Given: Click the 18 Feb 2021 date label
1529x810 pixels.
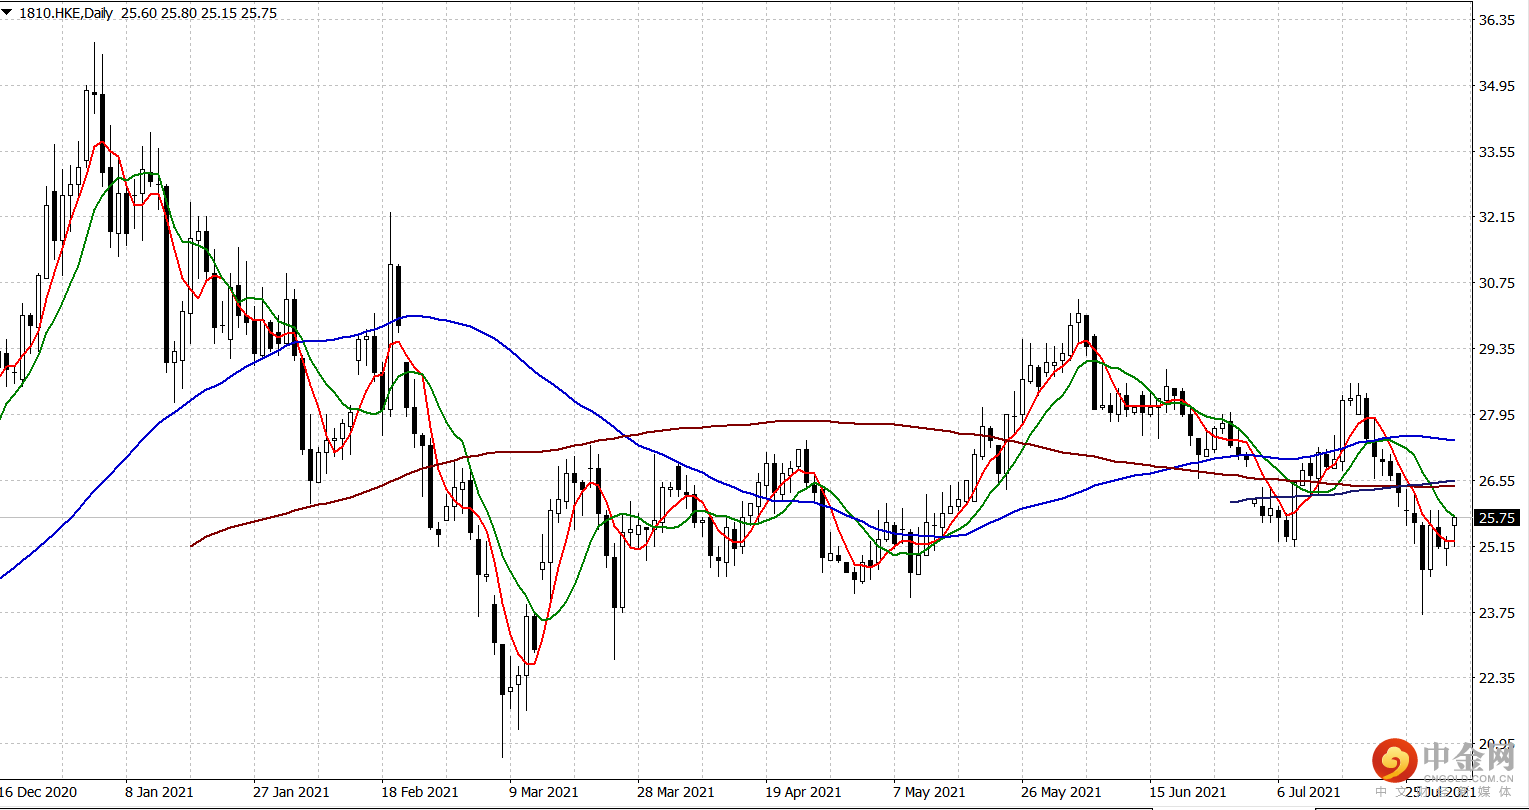Looking at the screenshot, I should pos(419,792).
